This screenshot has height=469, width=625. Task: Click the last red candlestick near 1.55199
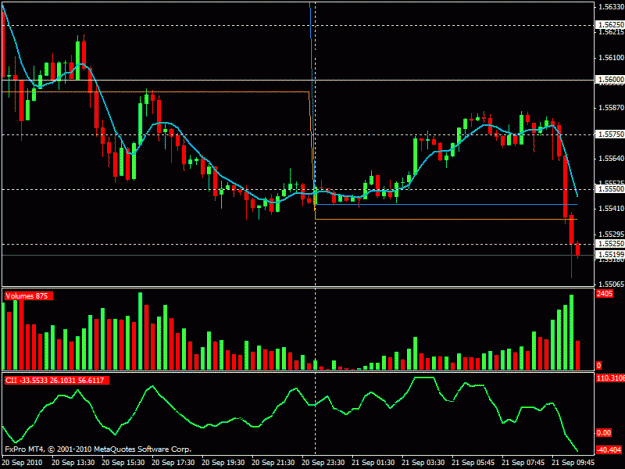pos(578,249)
